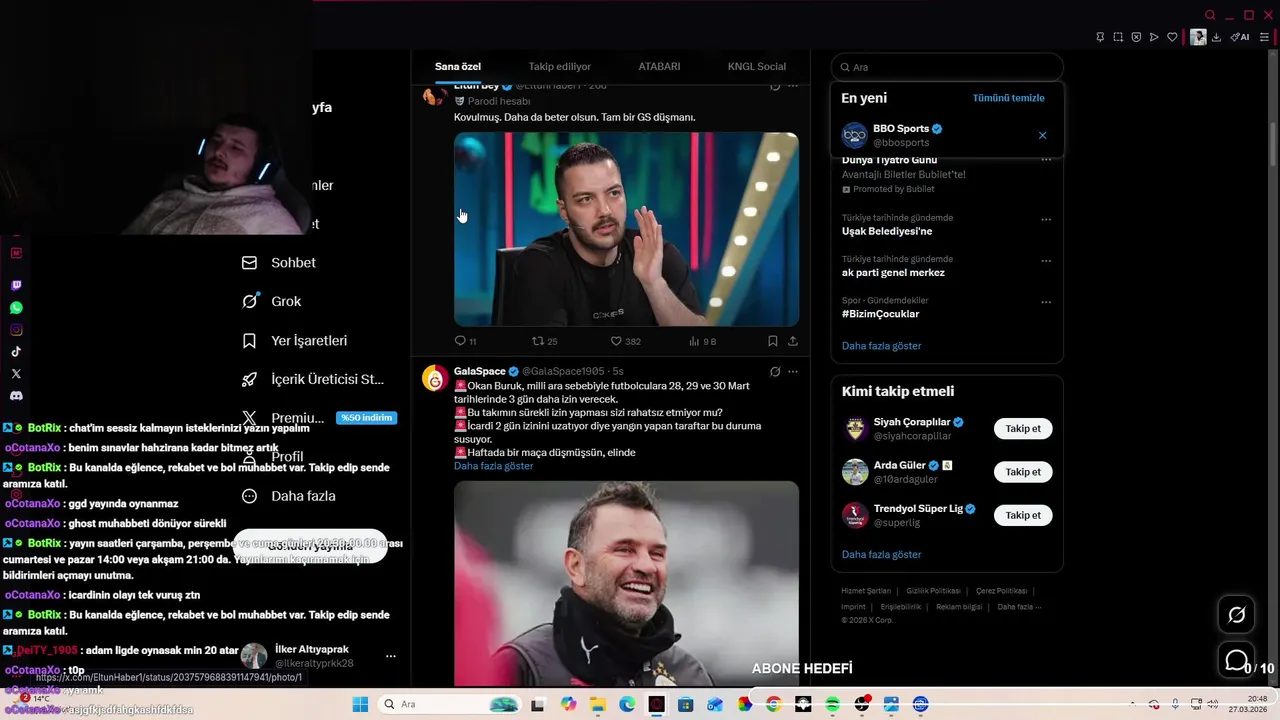Image resolution: width=1280 pixels, height=720 pixels.
Task: Open File Explorer from the taskbar
Action: pos(598,704)
